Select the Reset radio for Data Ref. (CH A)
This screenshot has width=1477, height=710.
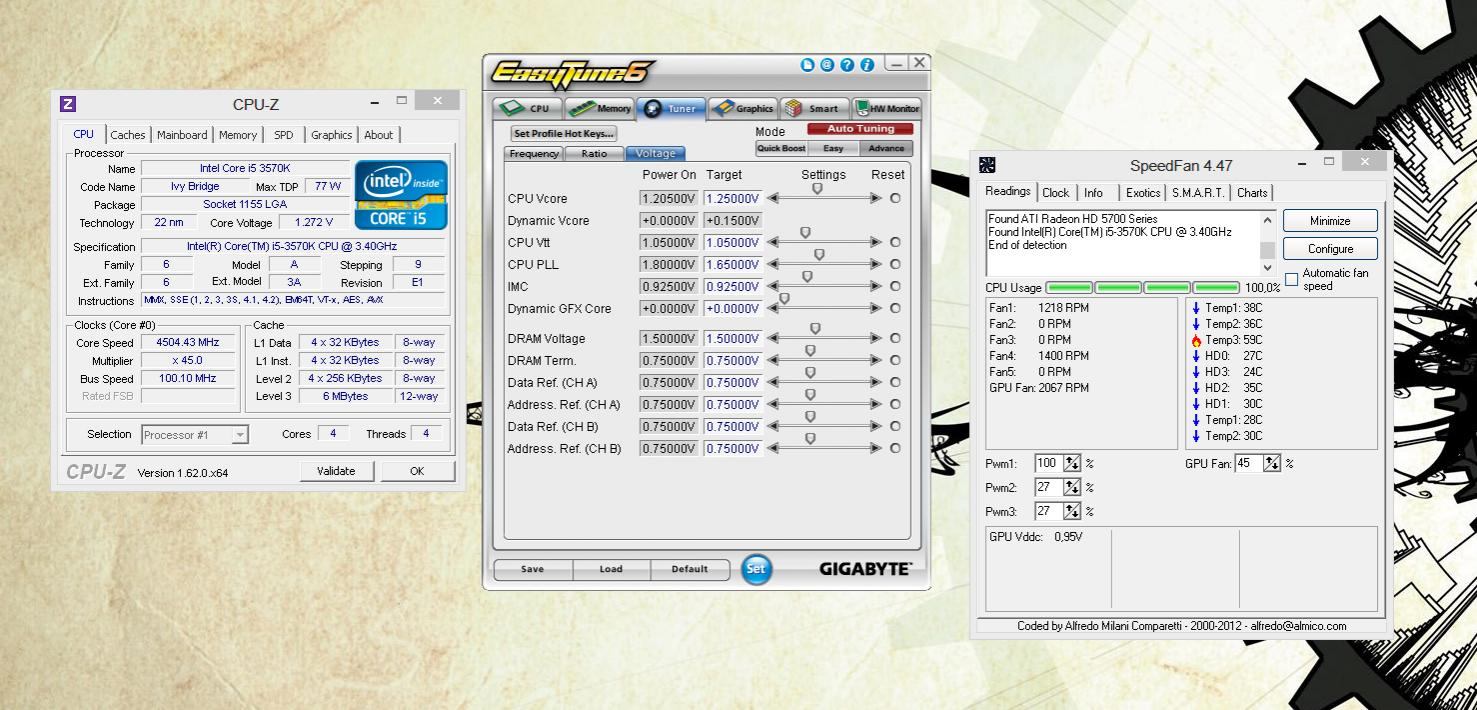click(x=895, y=382)
